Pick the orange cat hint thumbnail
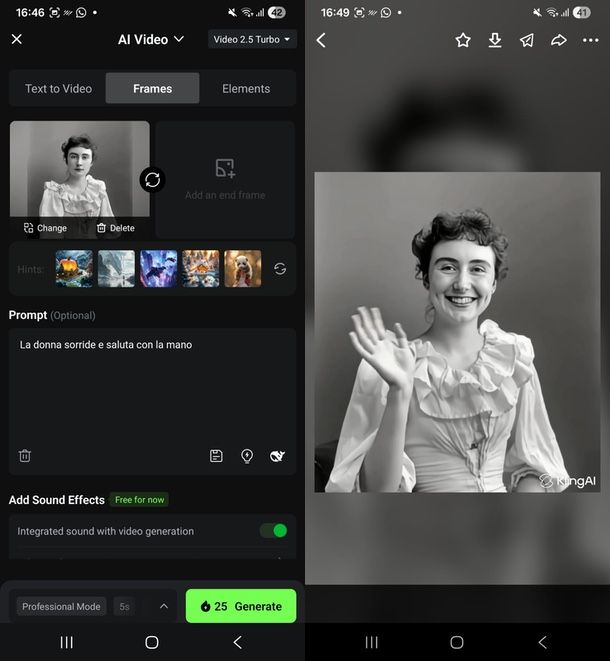 (201, 269)
